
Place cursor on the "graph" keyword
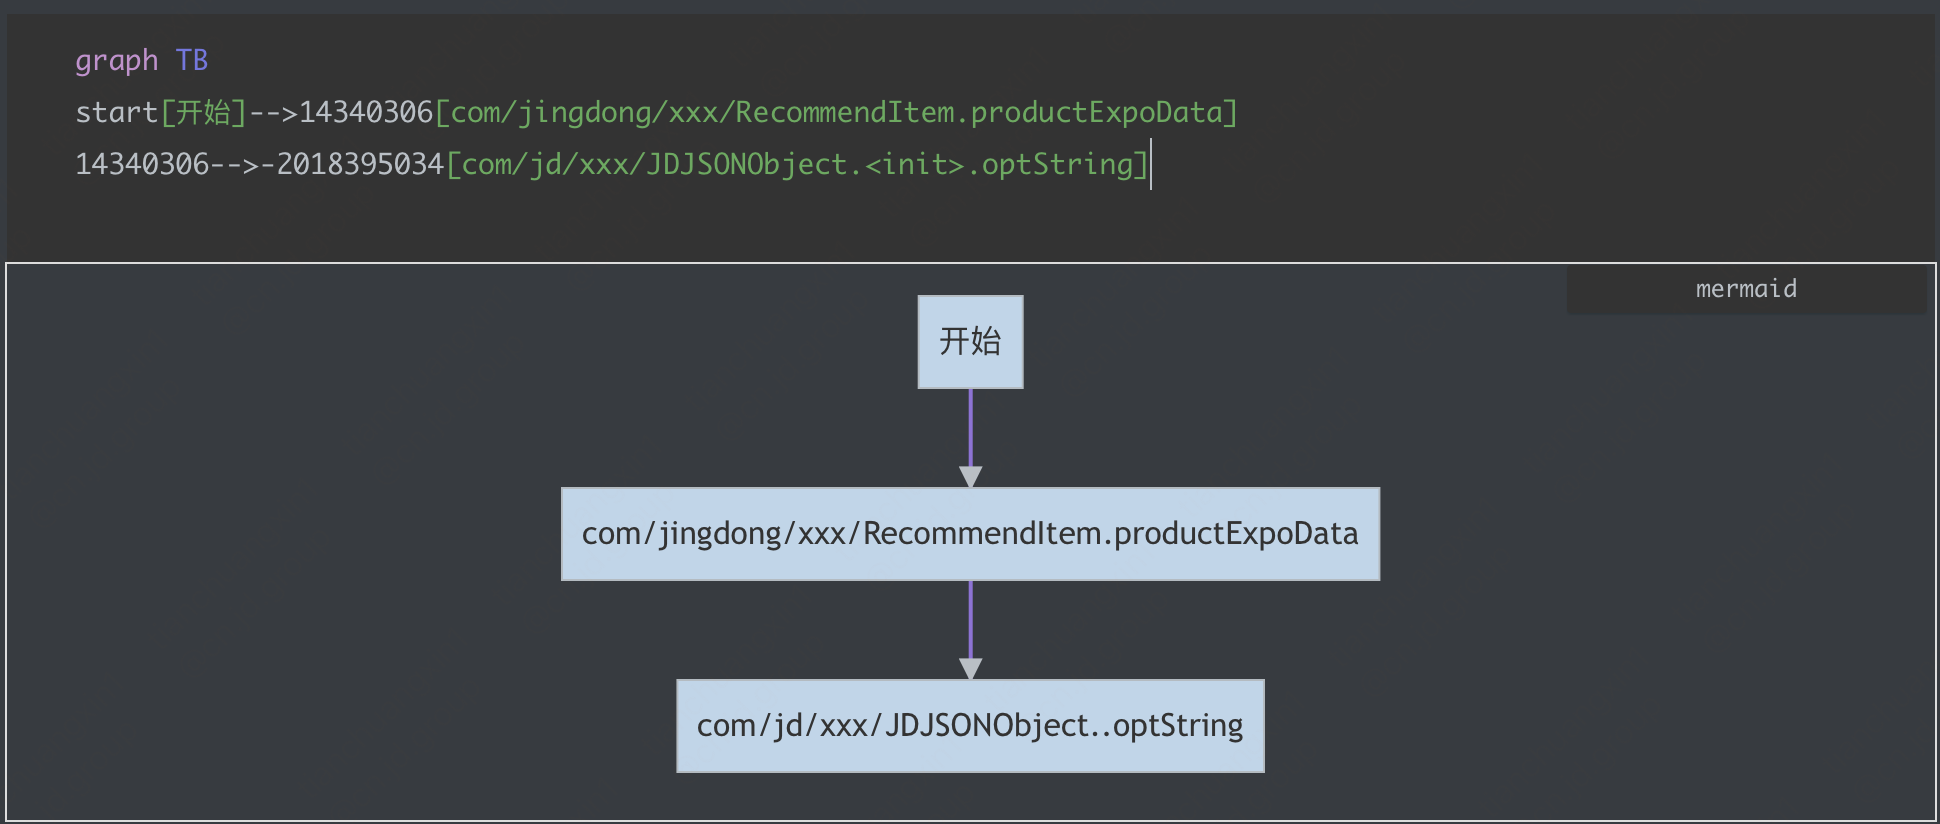116,61
